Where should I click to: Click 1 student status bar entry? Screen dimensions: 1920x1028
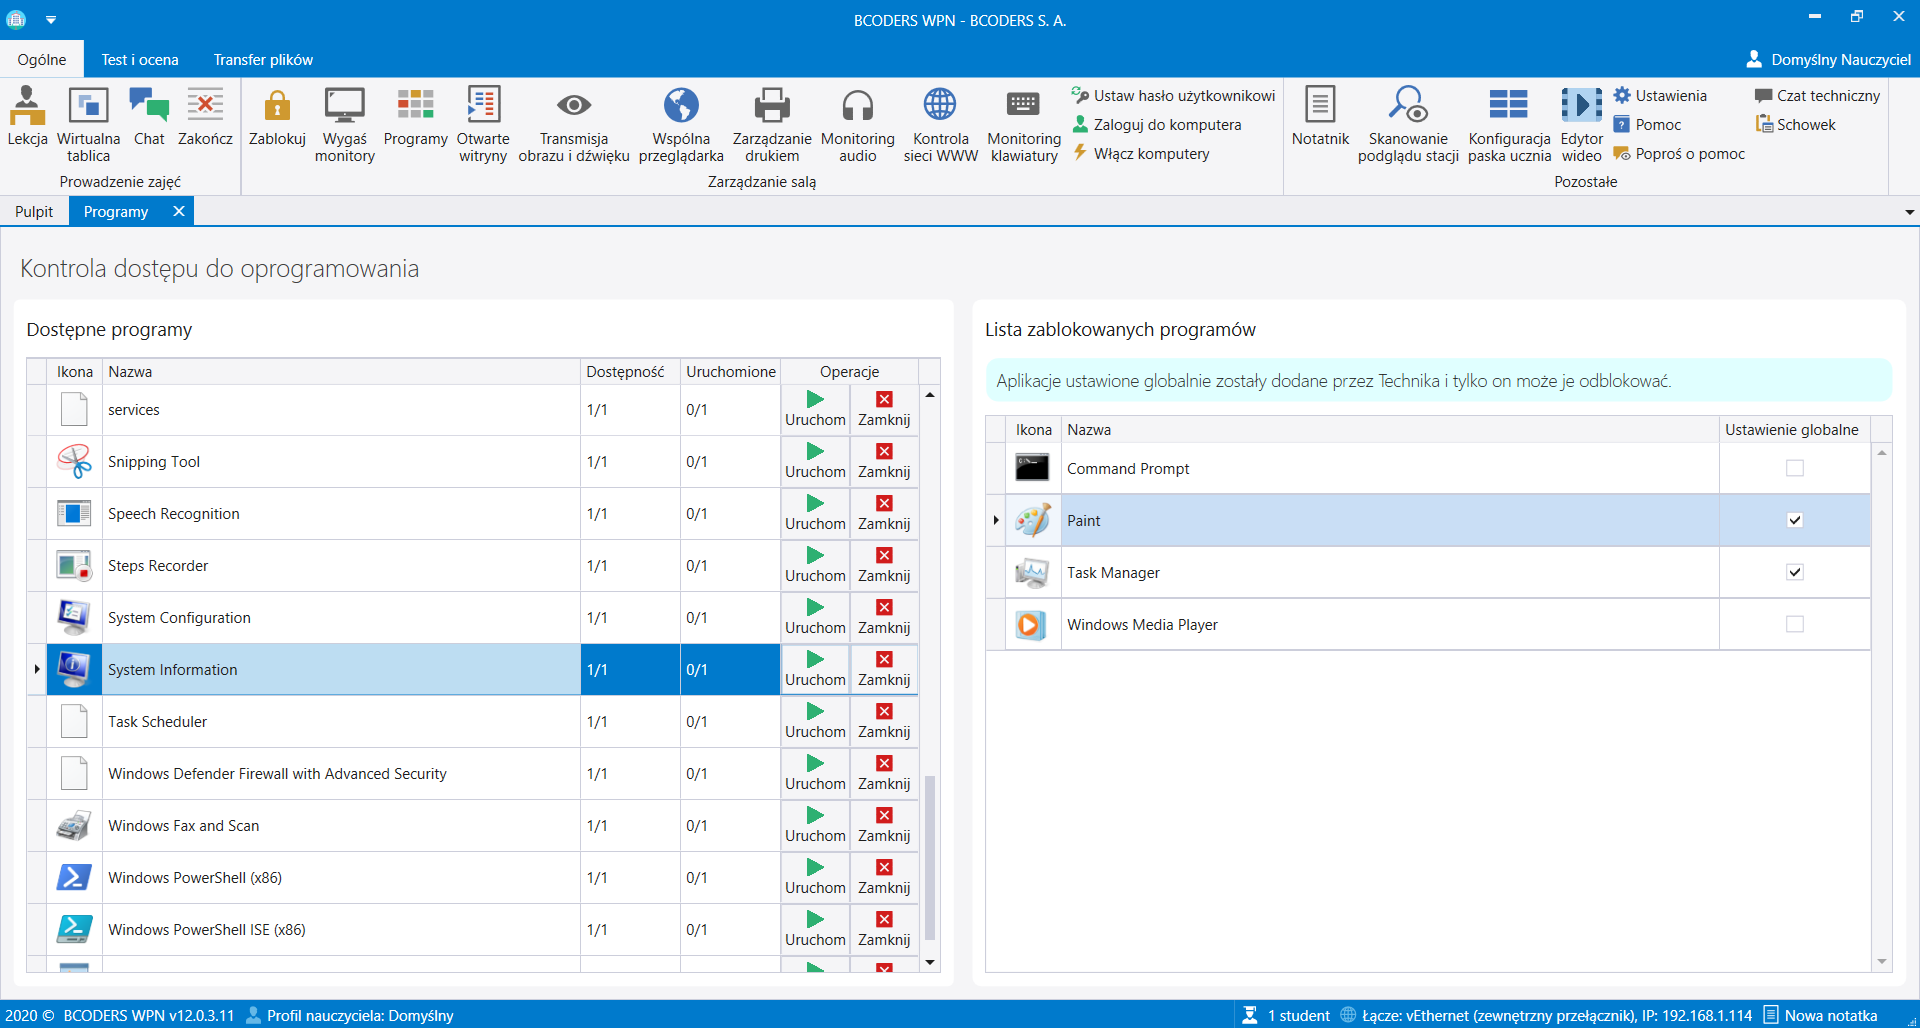point(1286,1015)
